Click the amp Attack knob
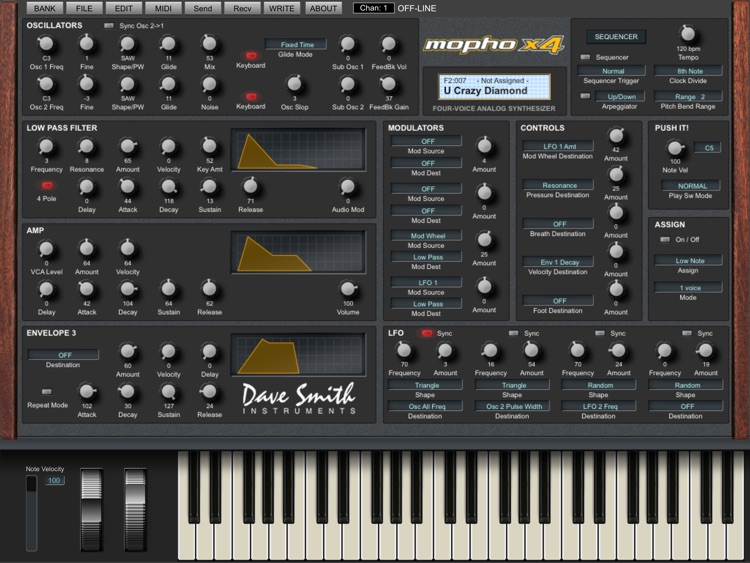750x563 pixels. [87, 289]
